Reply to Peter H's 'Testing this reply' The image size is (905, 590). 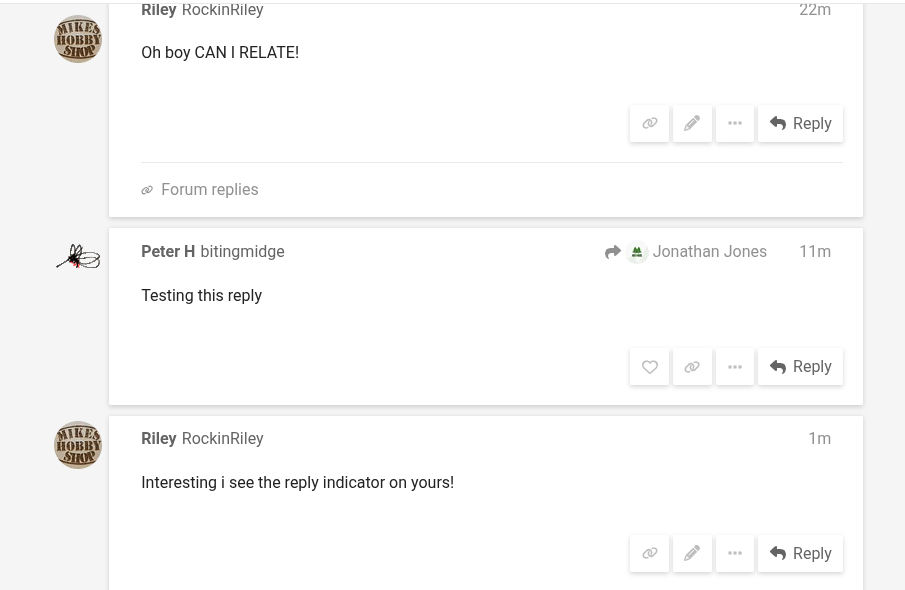coord(800,367)
